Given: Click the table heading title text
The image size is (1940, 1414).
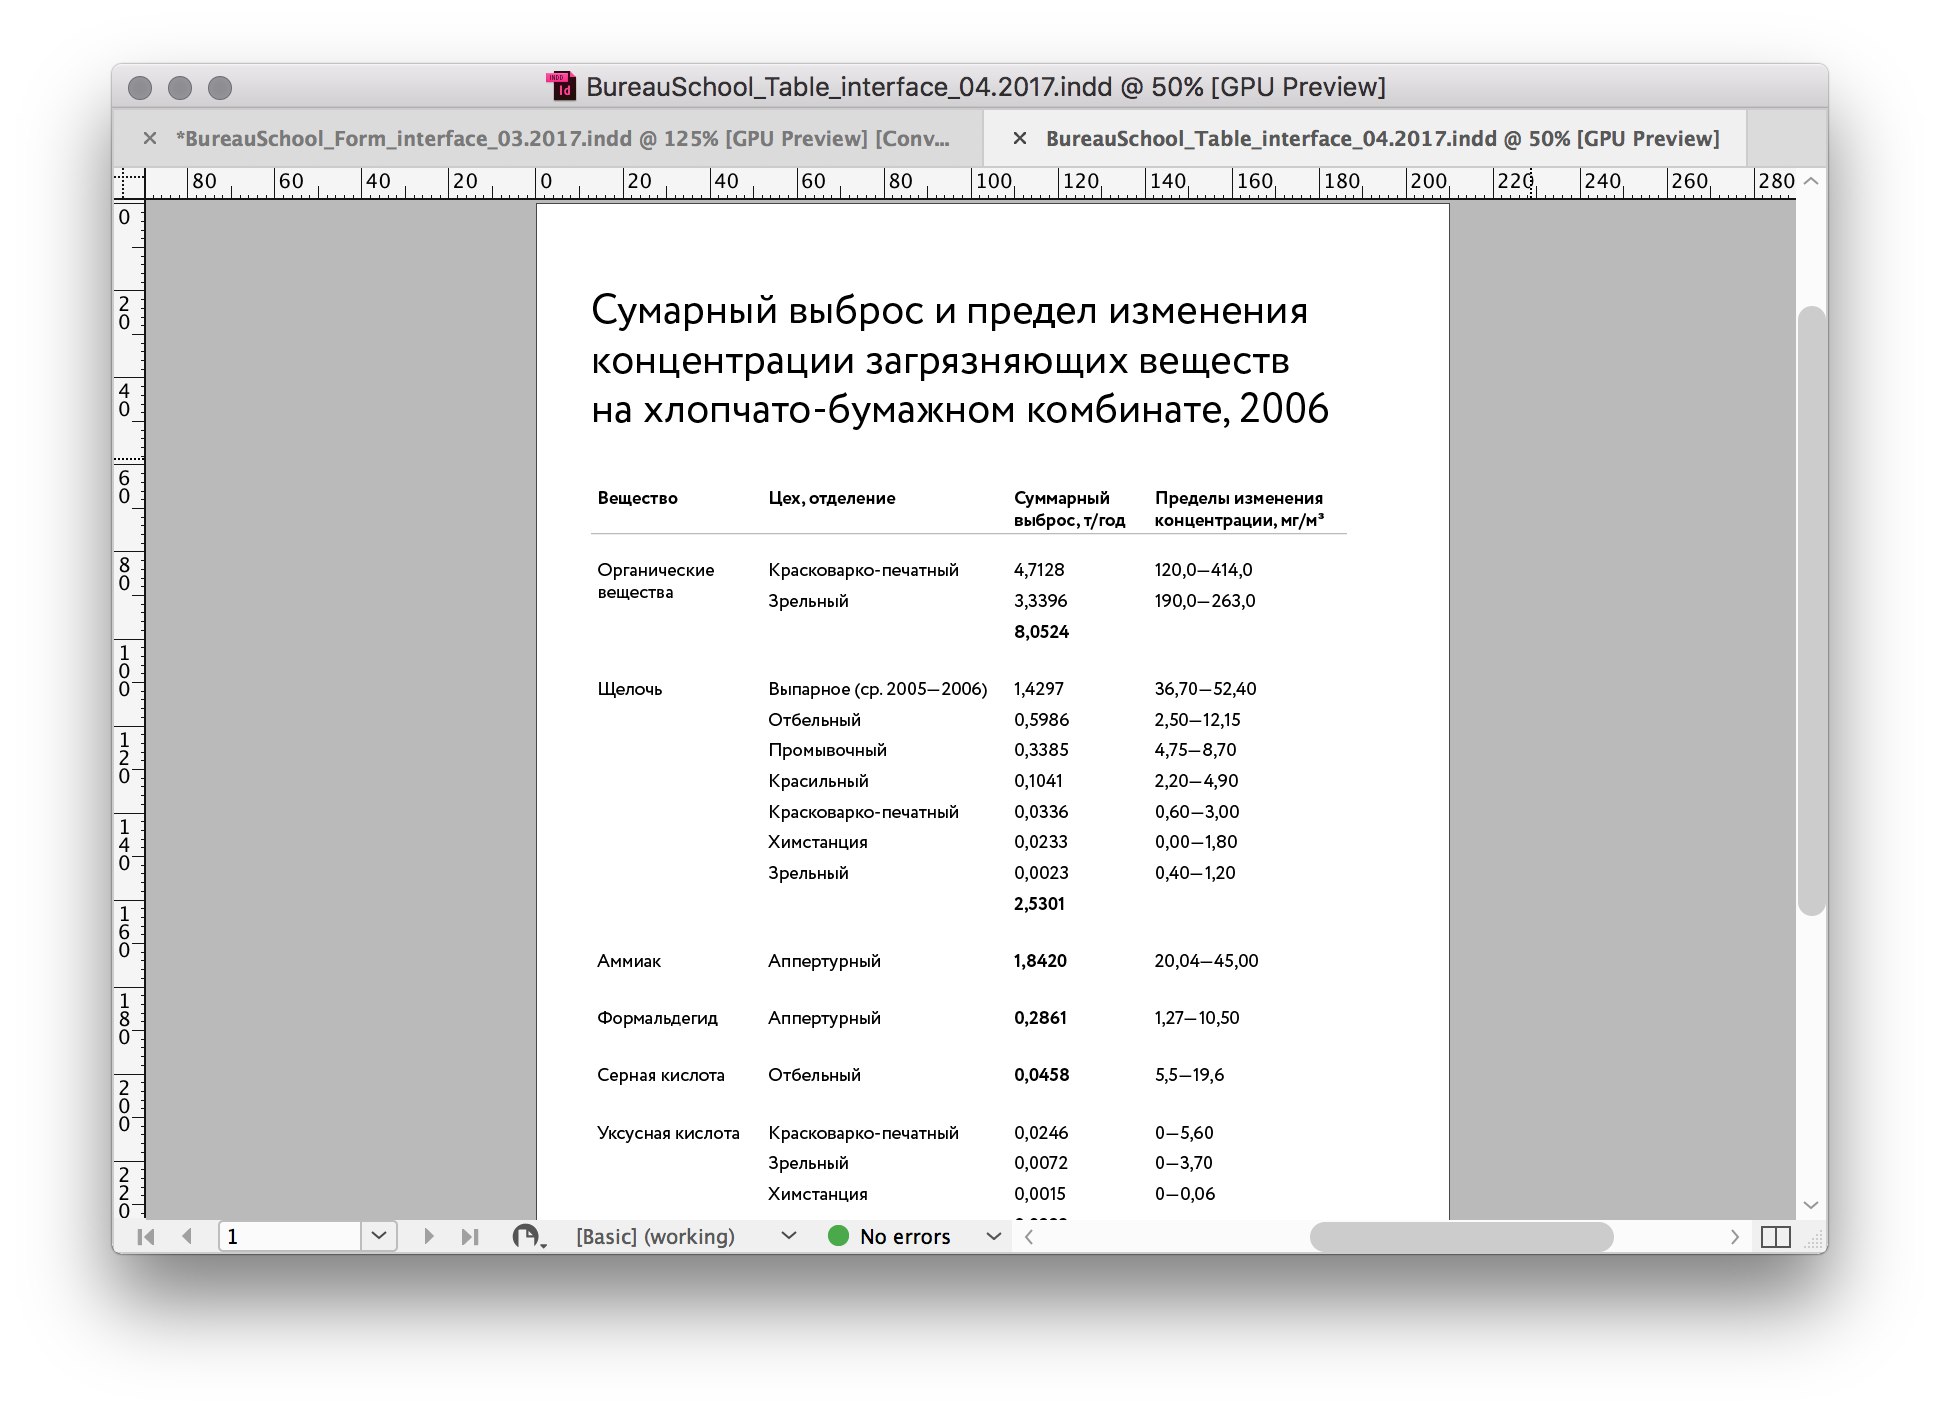Looking at the screenshot, I should [959, 360].
